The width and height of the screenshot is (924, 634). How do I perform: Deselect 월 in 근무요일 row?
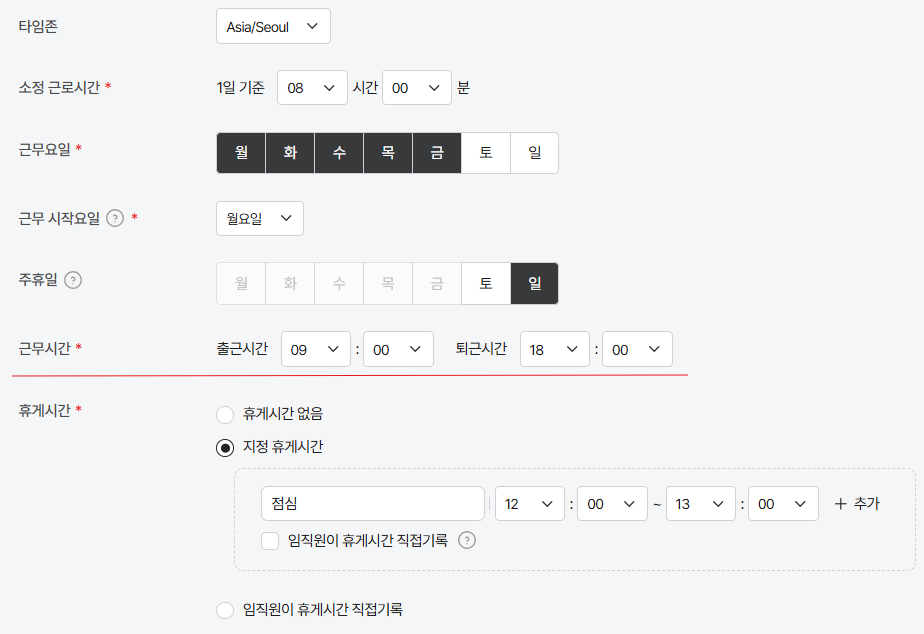pos(241,153)
